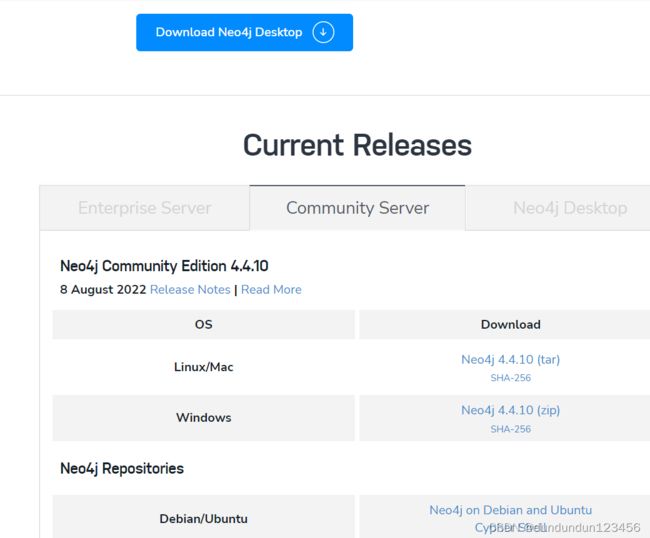Download Neo4j 4.4.10 (zip) for Windows

(x=510, y=410)
